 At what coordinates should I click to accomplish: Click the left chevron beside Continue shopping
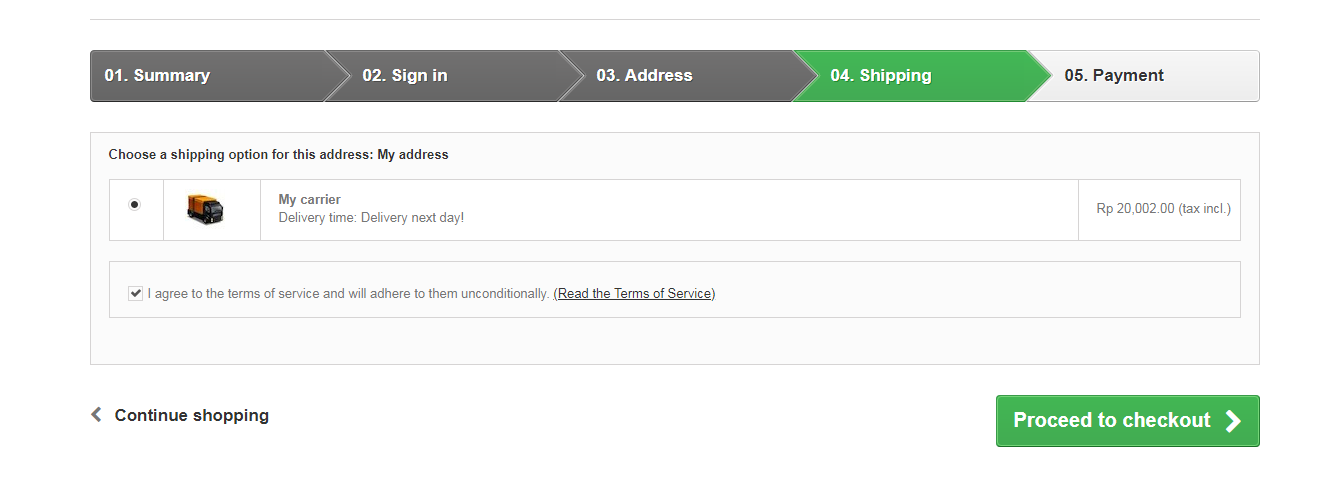tap(96, 415)
